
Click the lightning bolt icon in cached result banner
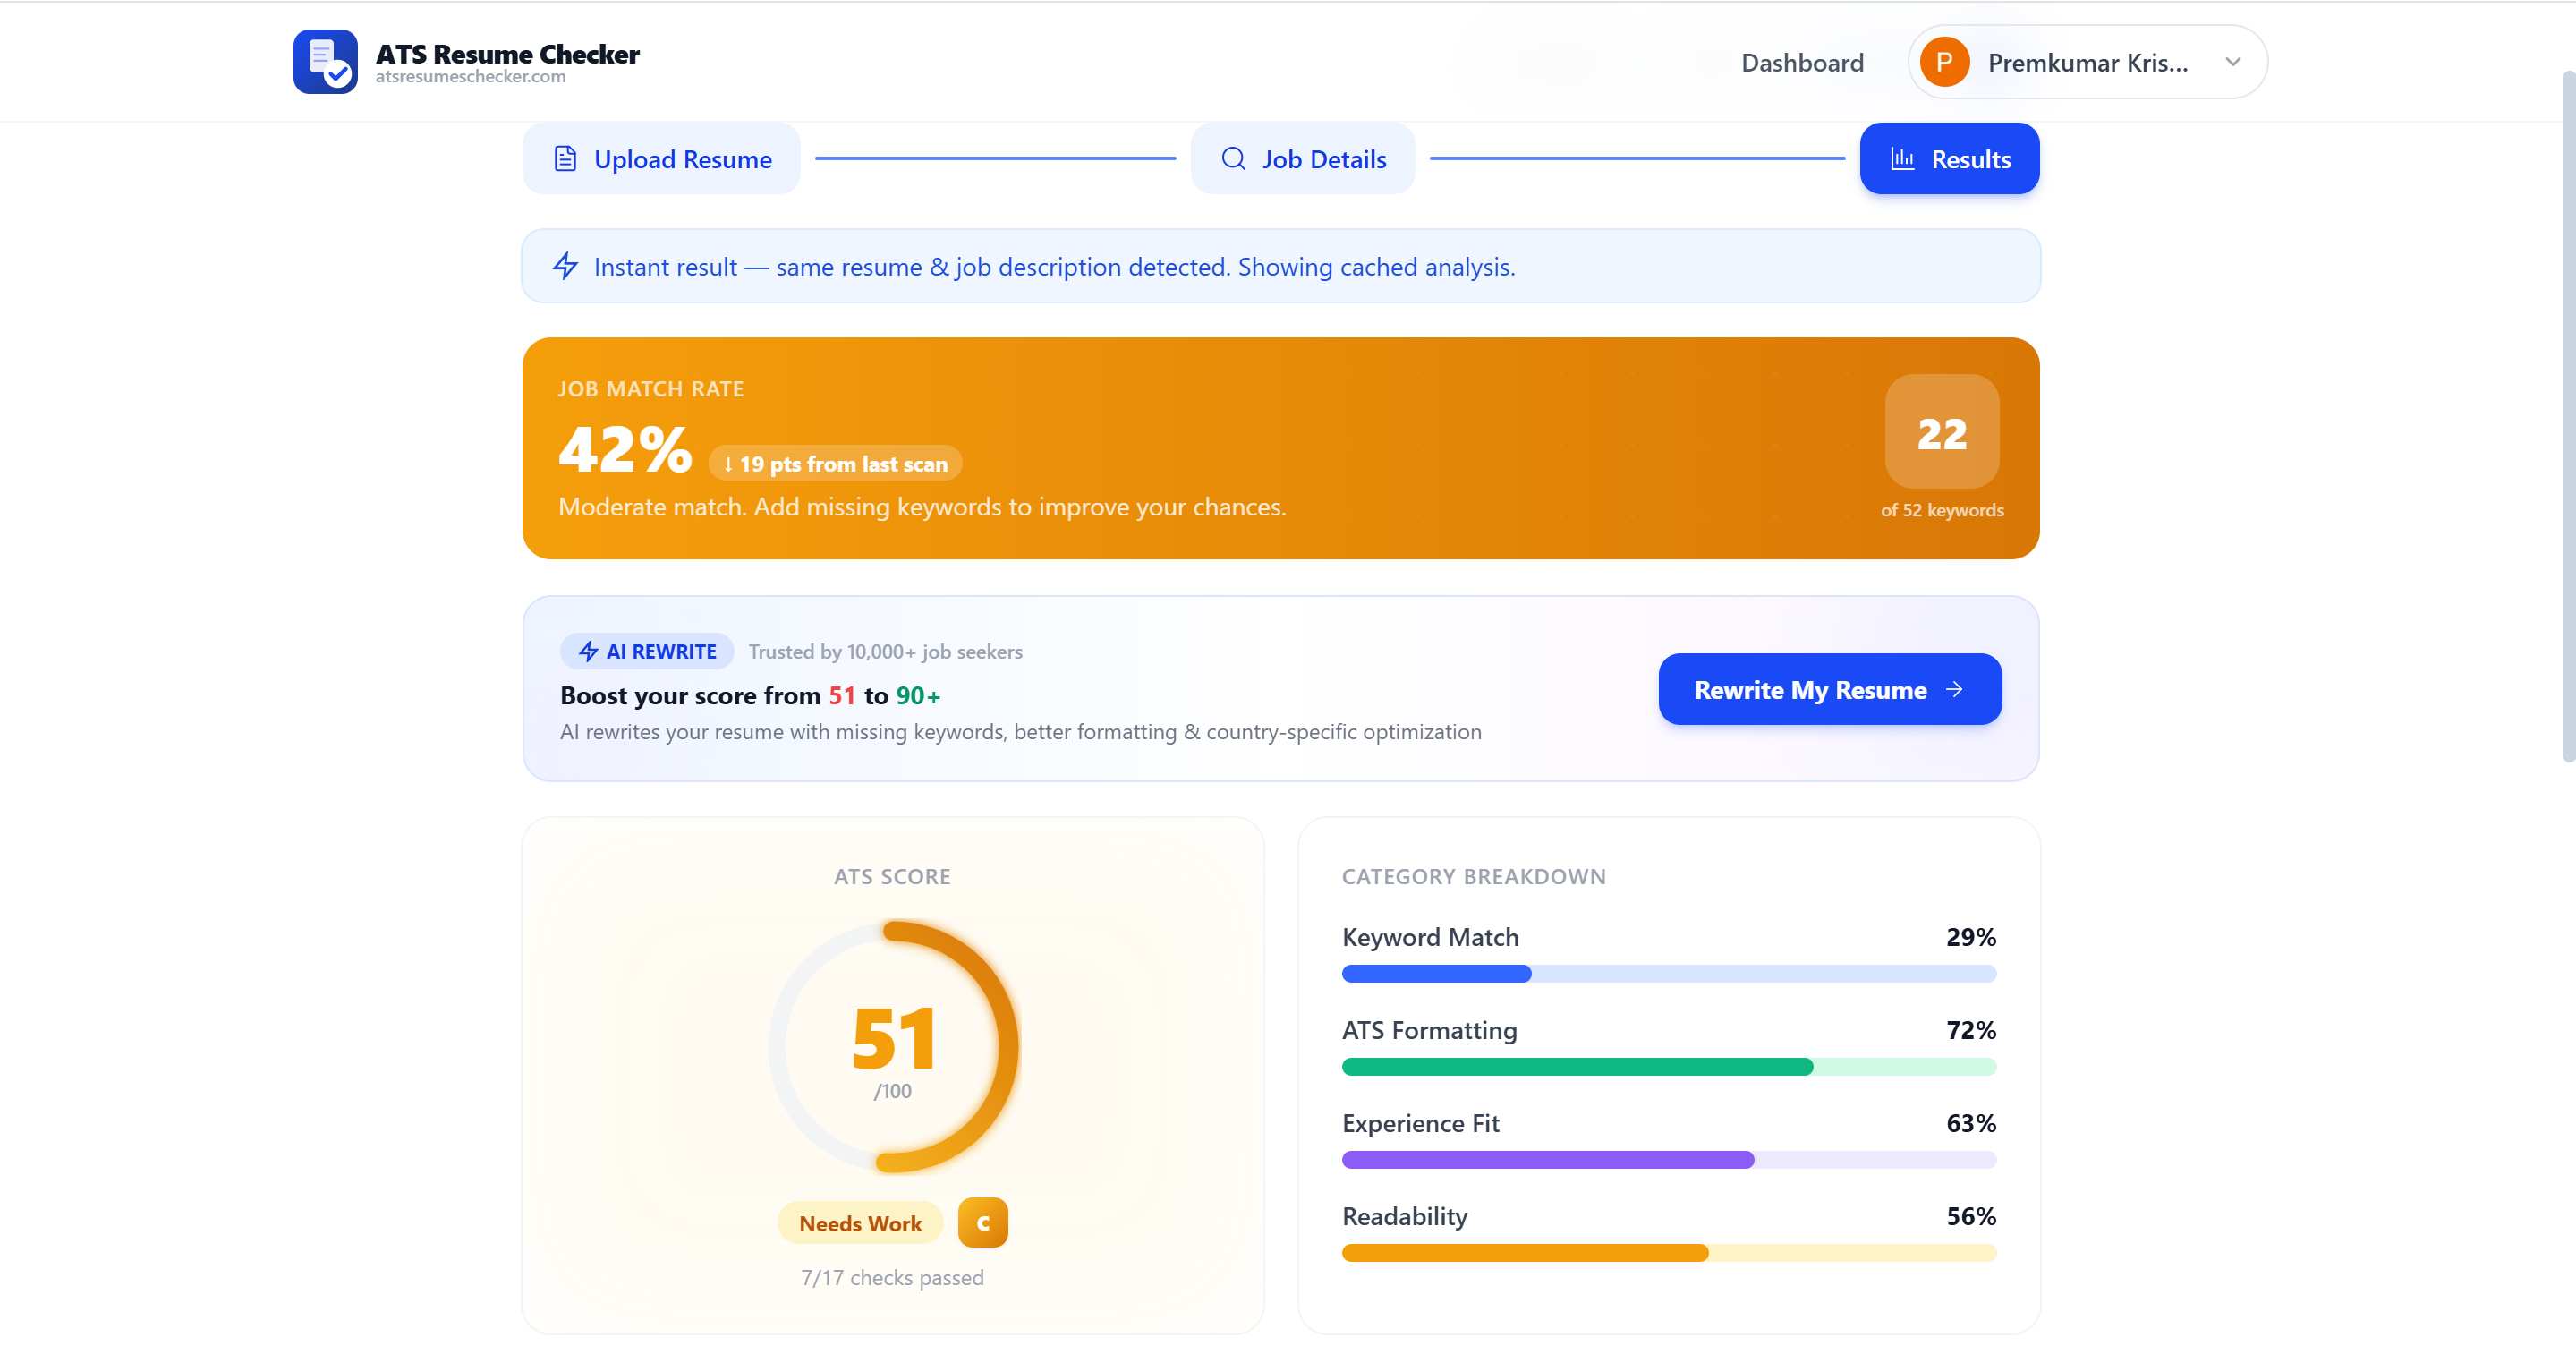point(565,266)
